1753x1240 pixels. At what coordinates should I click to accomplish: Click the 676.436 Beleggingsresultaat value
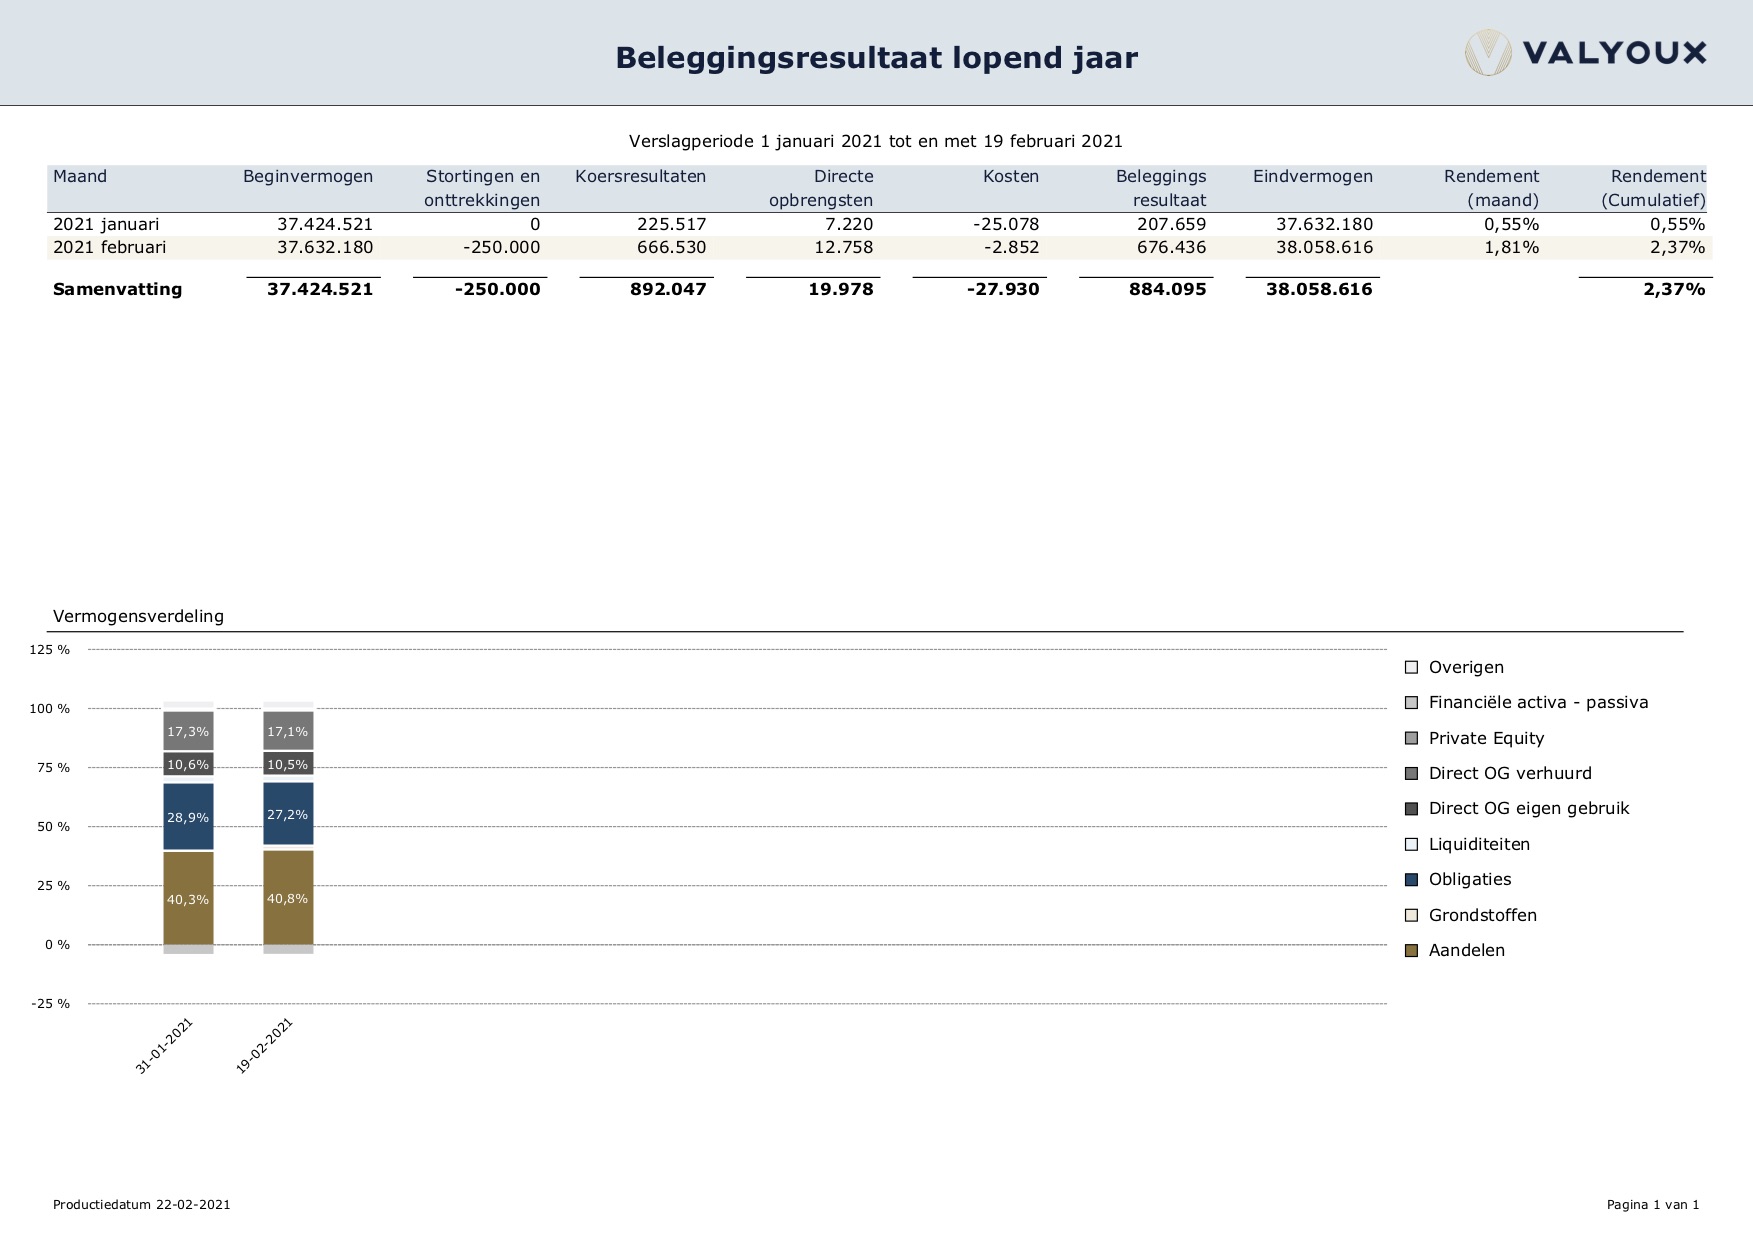click(x=1171, y=247)
